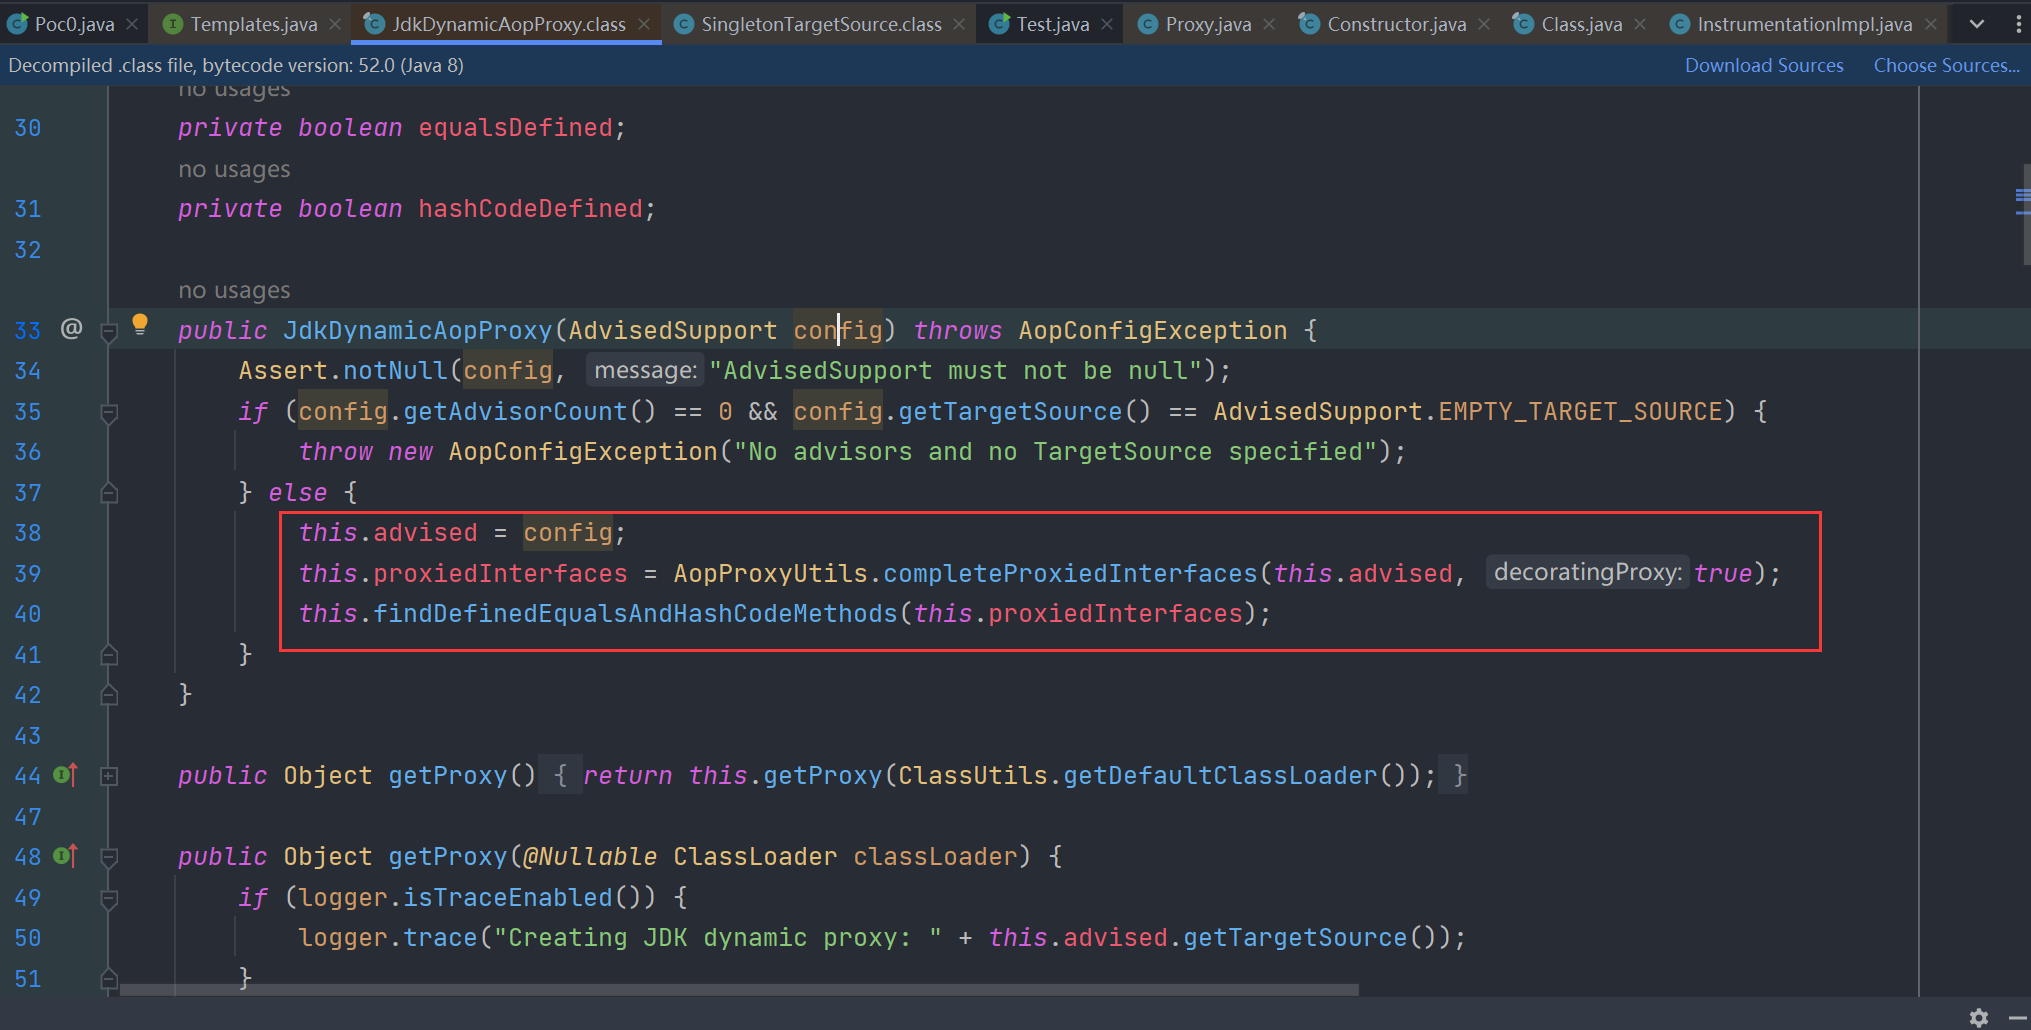Click the horizontal scrollbar under the editor
This screenshot has height=1030, width=2031.
coord(738,990)
